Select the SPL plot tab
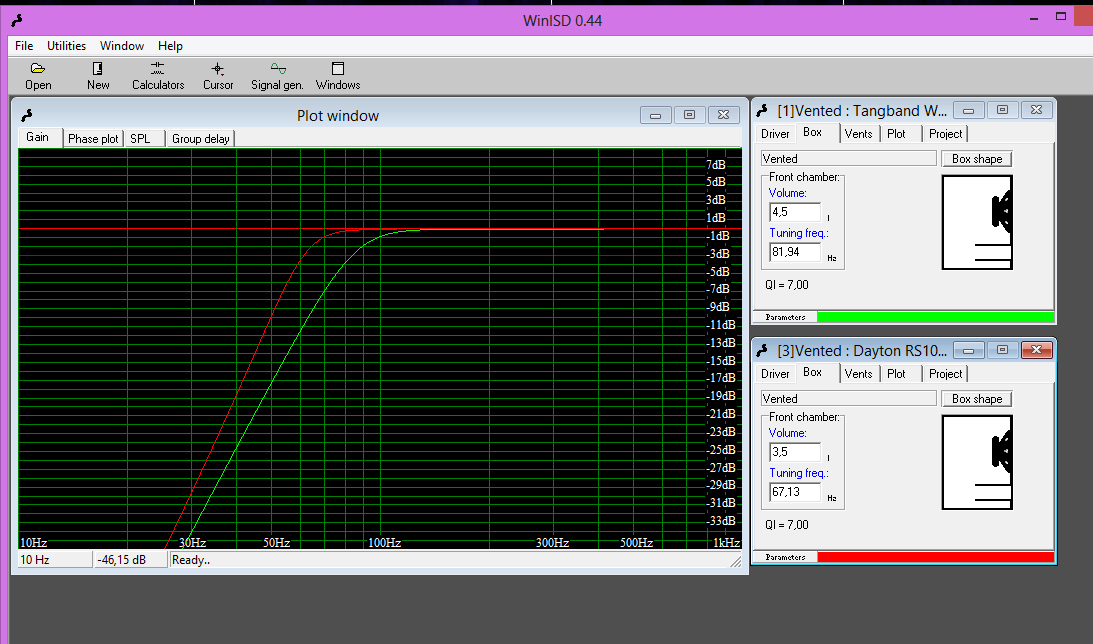 pos(140,139)
